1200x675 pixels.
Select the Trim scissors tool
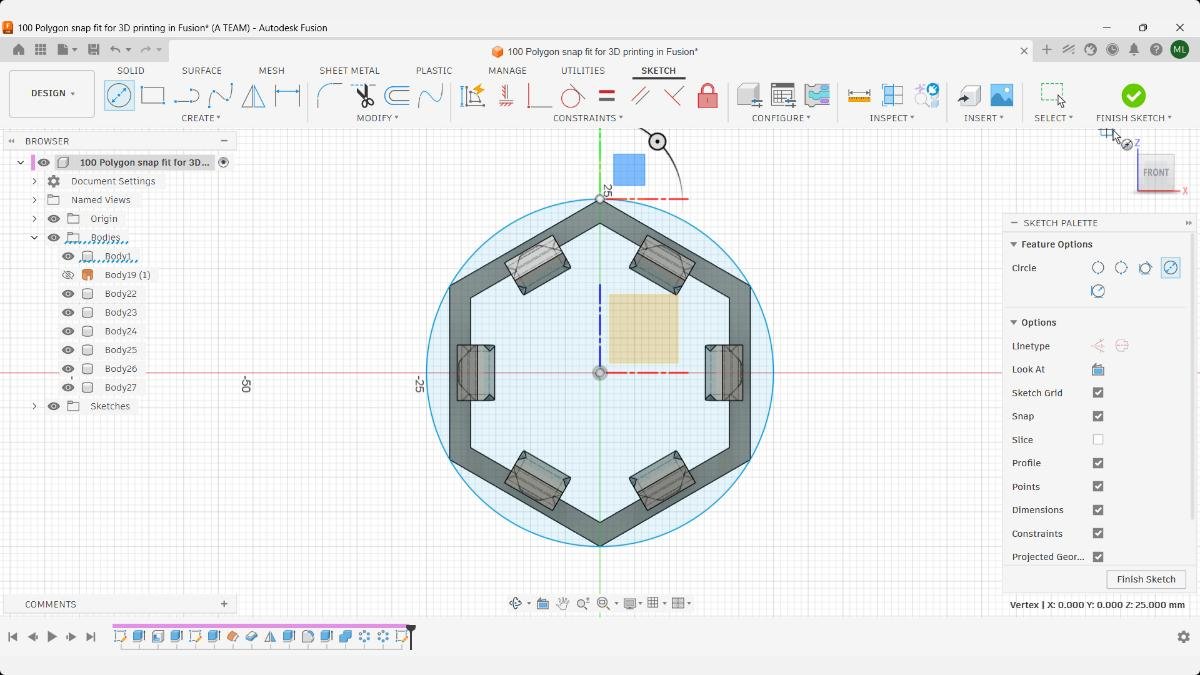pos(364,96)
